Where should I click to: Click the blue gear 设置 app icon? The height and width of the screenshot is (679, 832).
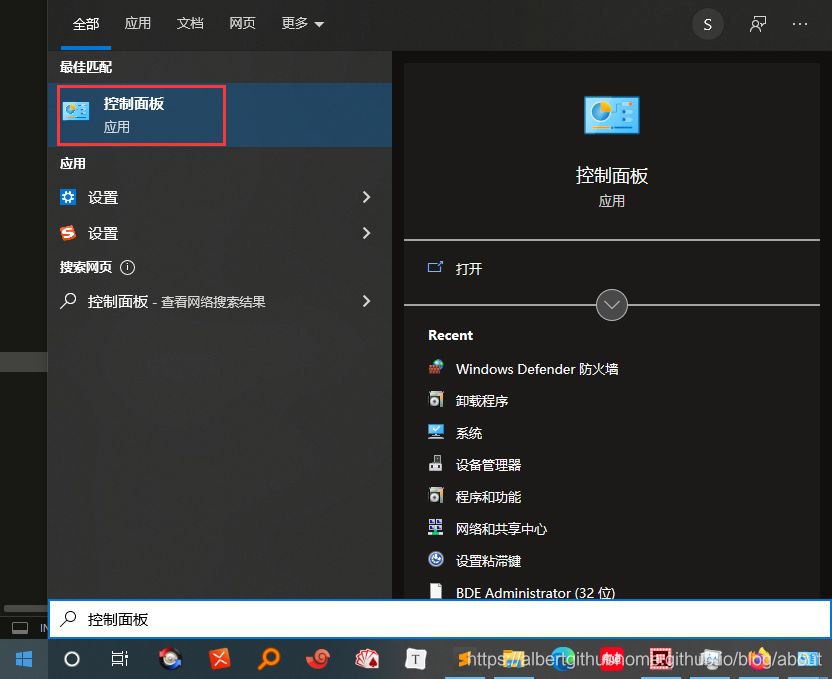[x=68, y=197]
